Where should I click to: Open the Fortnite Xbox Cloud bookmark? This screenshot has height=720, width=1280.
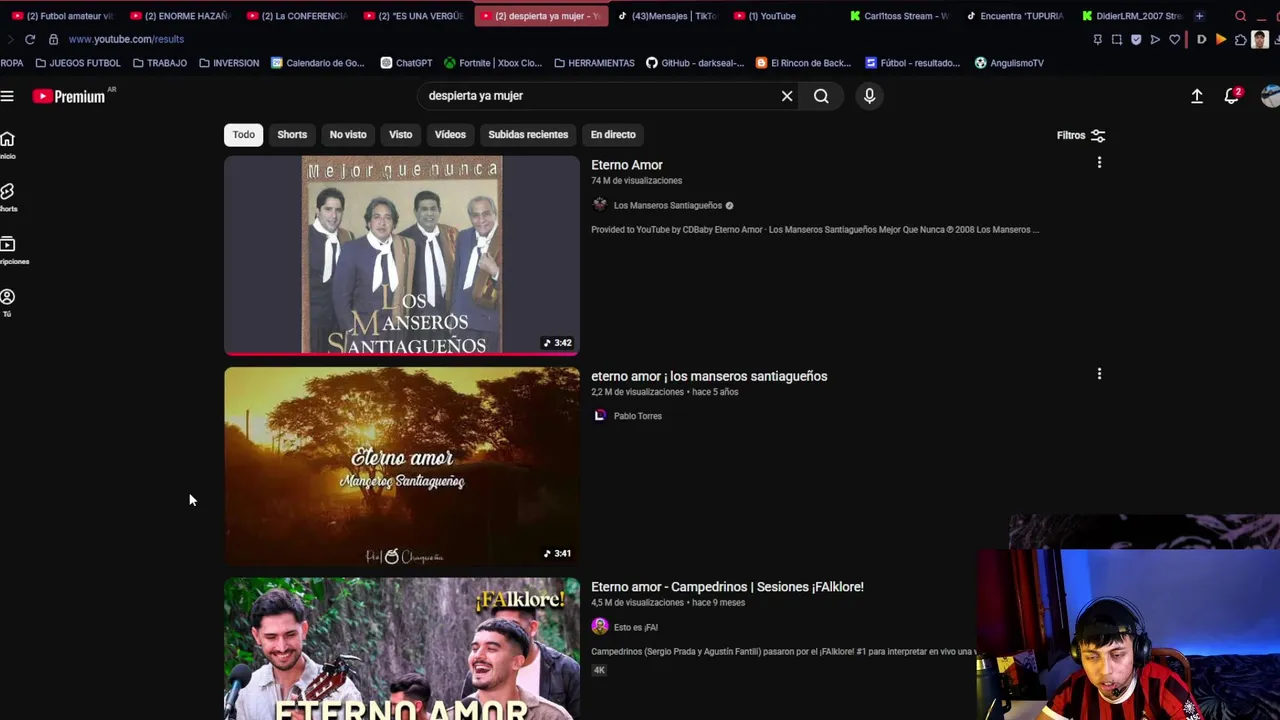493,63
